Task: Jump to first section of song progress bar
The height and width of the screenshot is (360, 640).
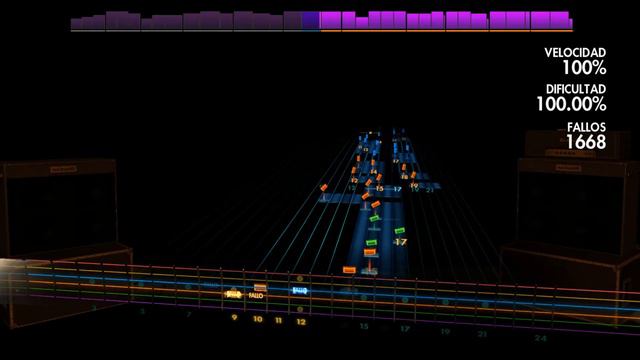Action: click(x=88, y=23)
